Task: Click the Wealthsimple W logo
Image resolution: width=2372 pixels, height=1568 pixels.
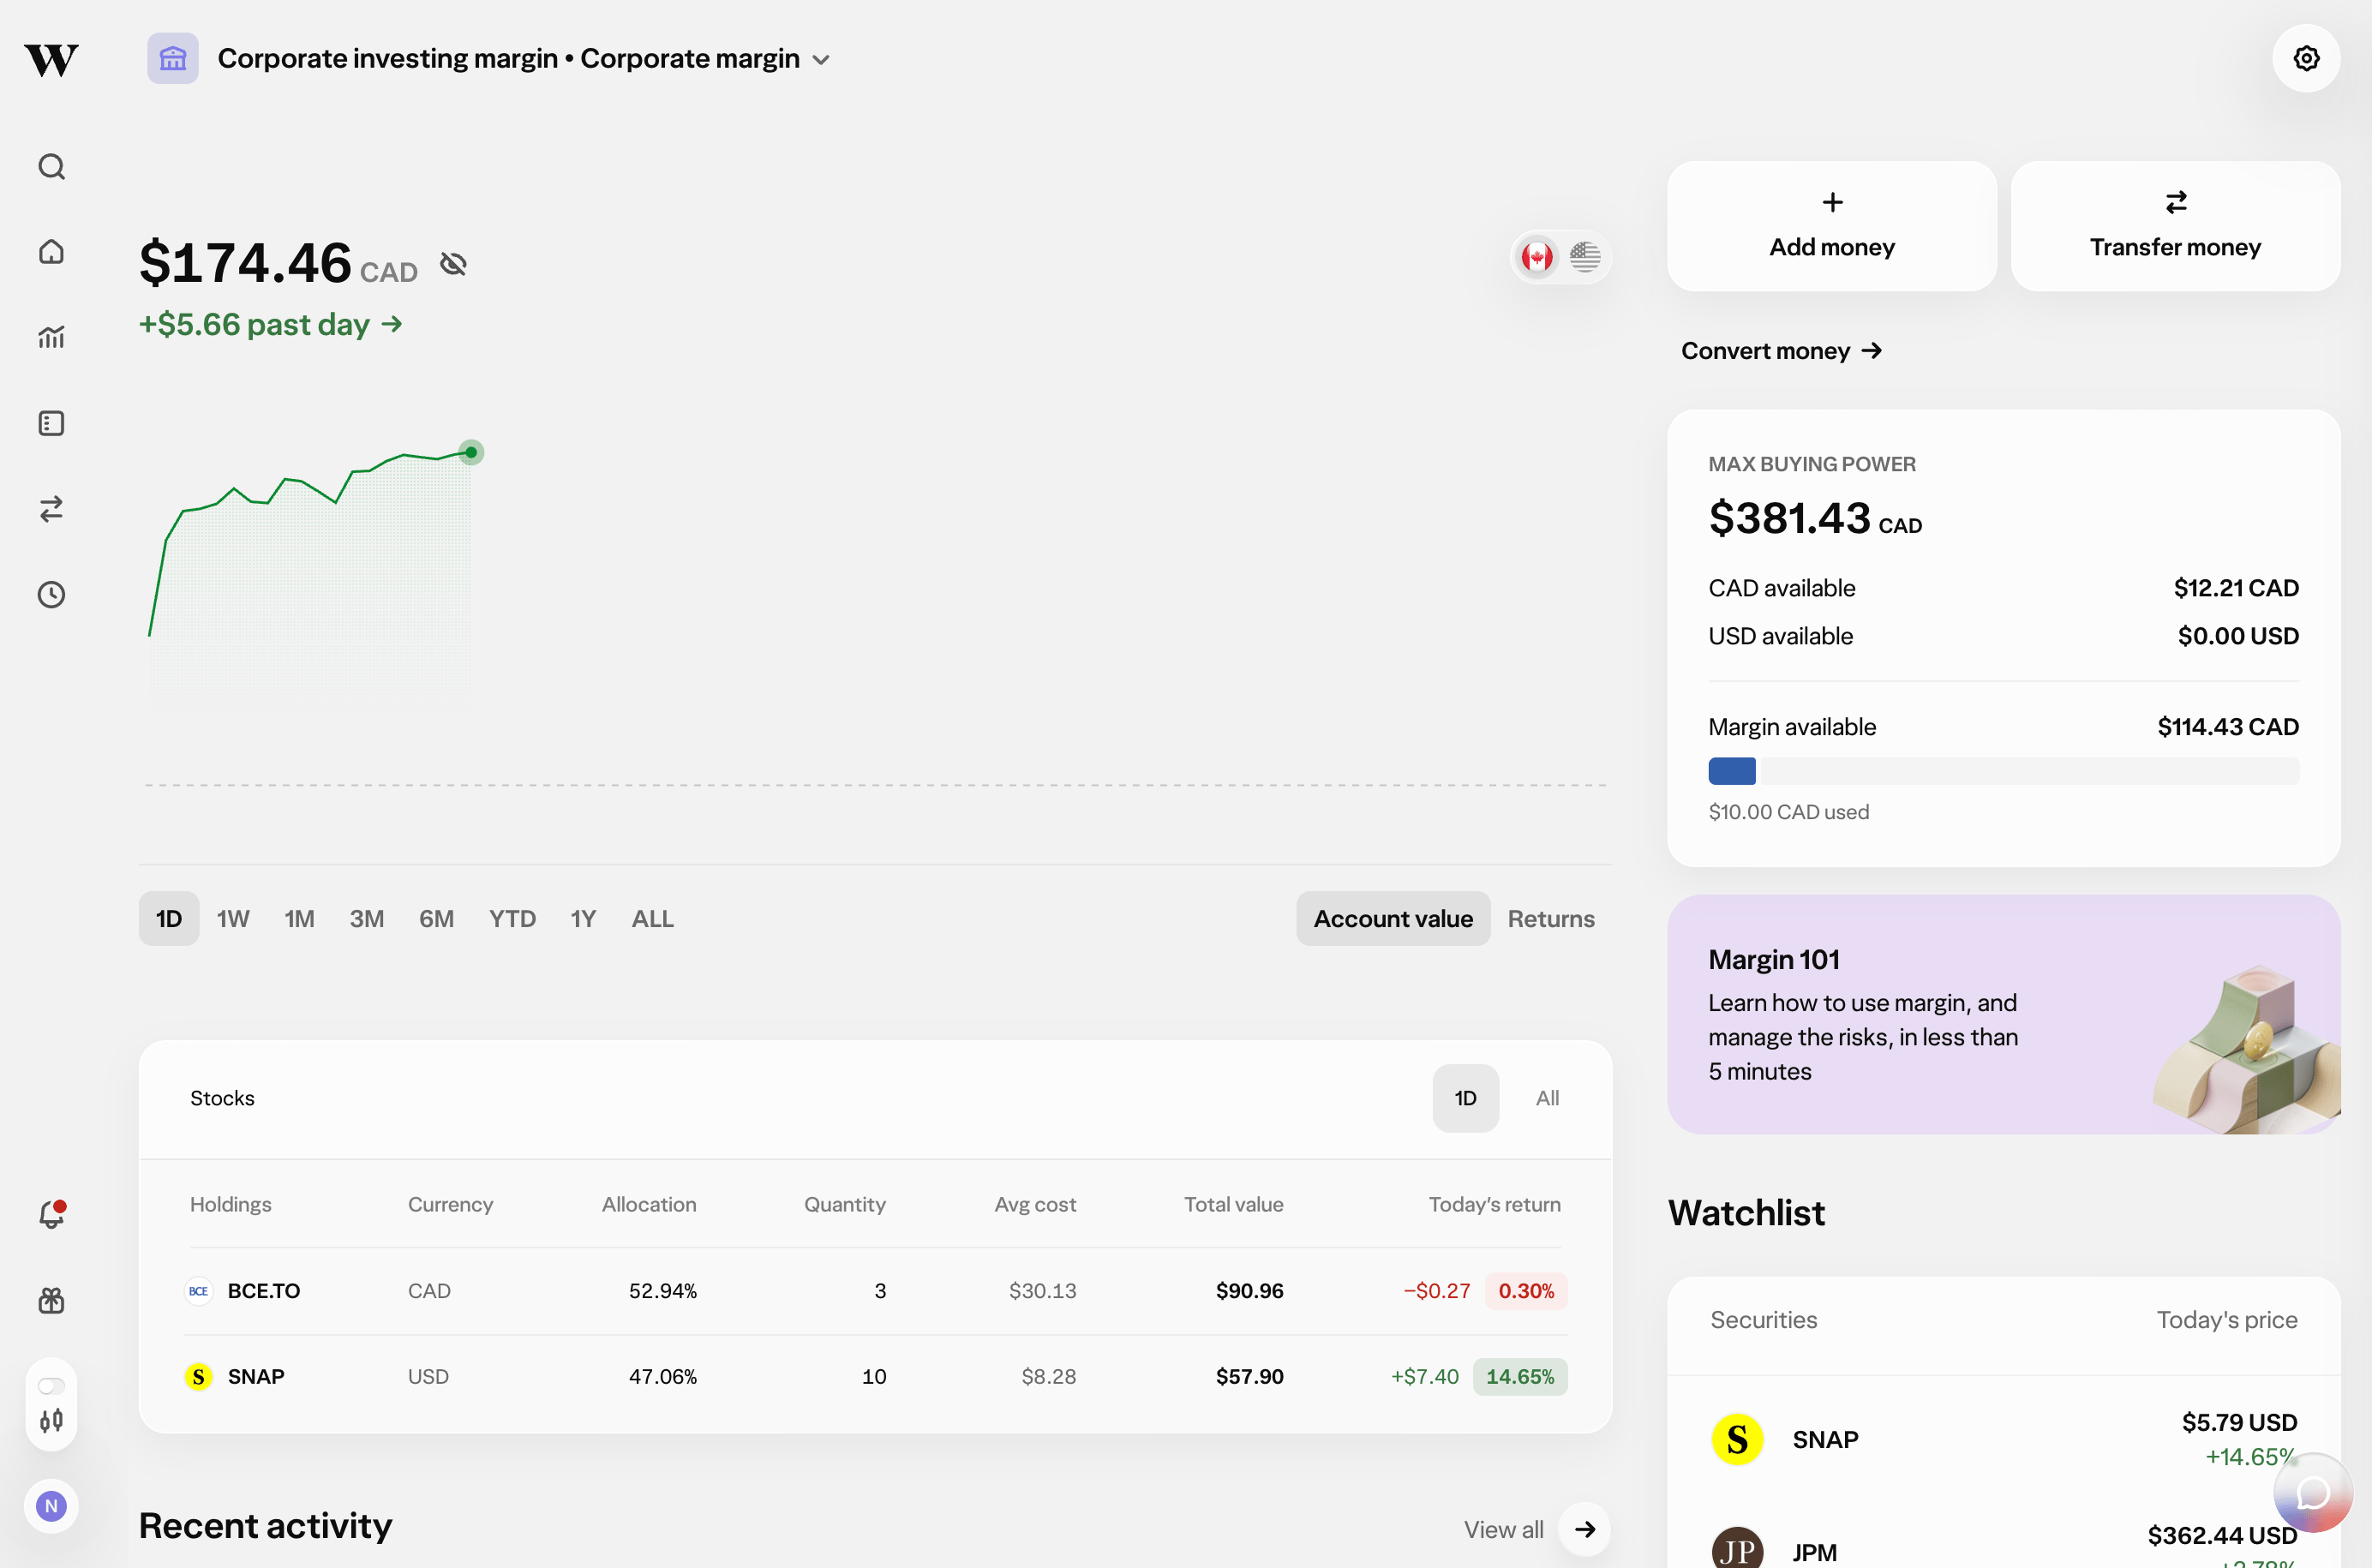Action: [x=51, y=60]
